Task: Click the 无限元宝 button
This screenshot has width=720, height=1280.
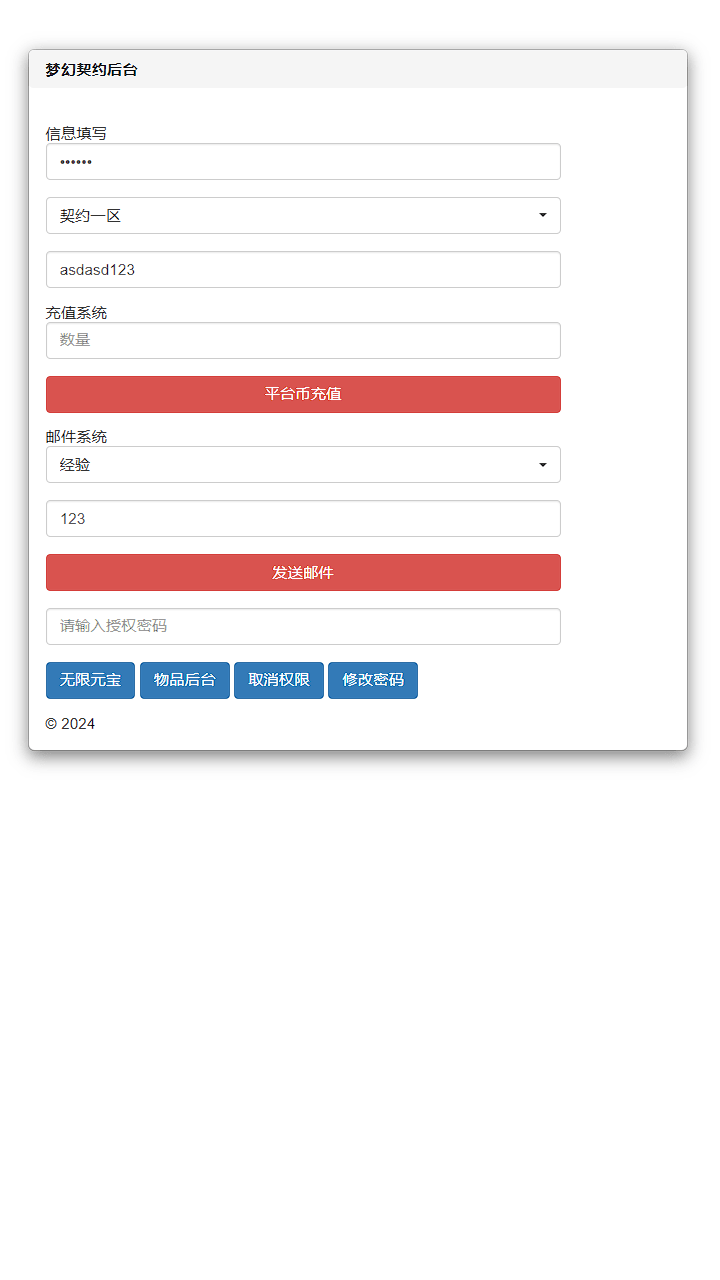Action: click(x=90, y=680)
